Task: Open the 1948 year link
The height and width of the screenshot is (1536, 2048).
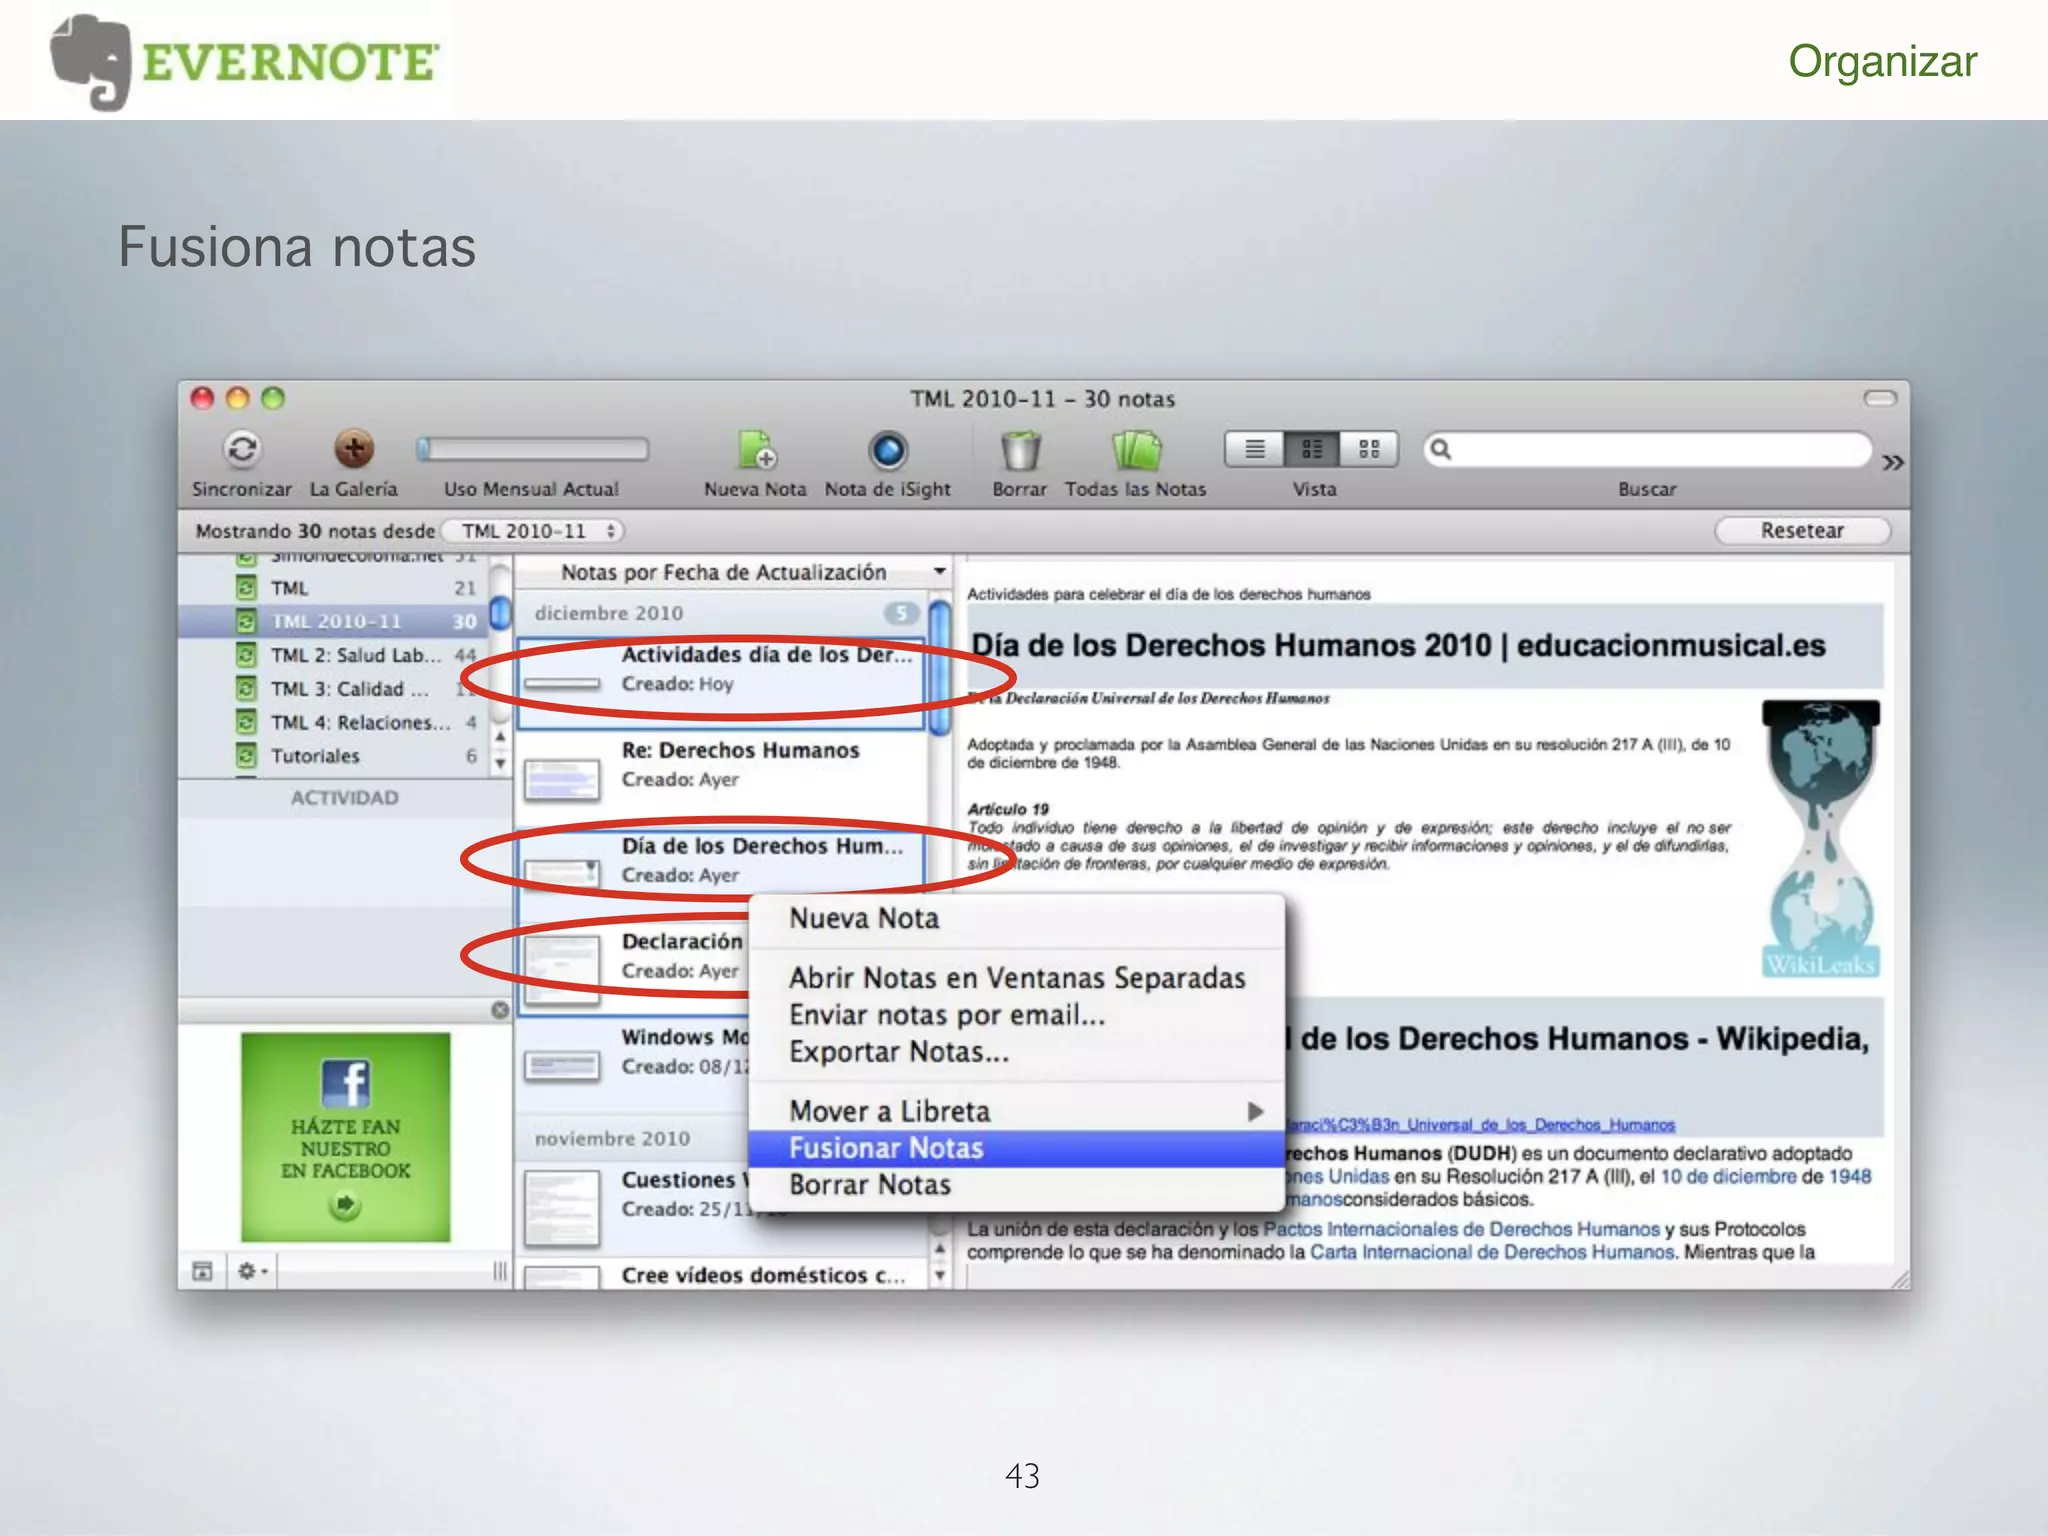Action: point(1849,1176)
